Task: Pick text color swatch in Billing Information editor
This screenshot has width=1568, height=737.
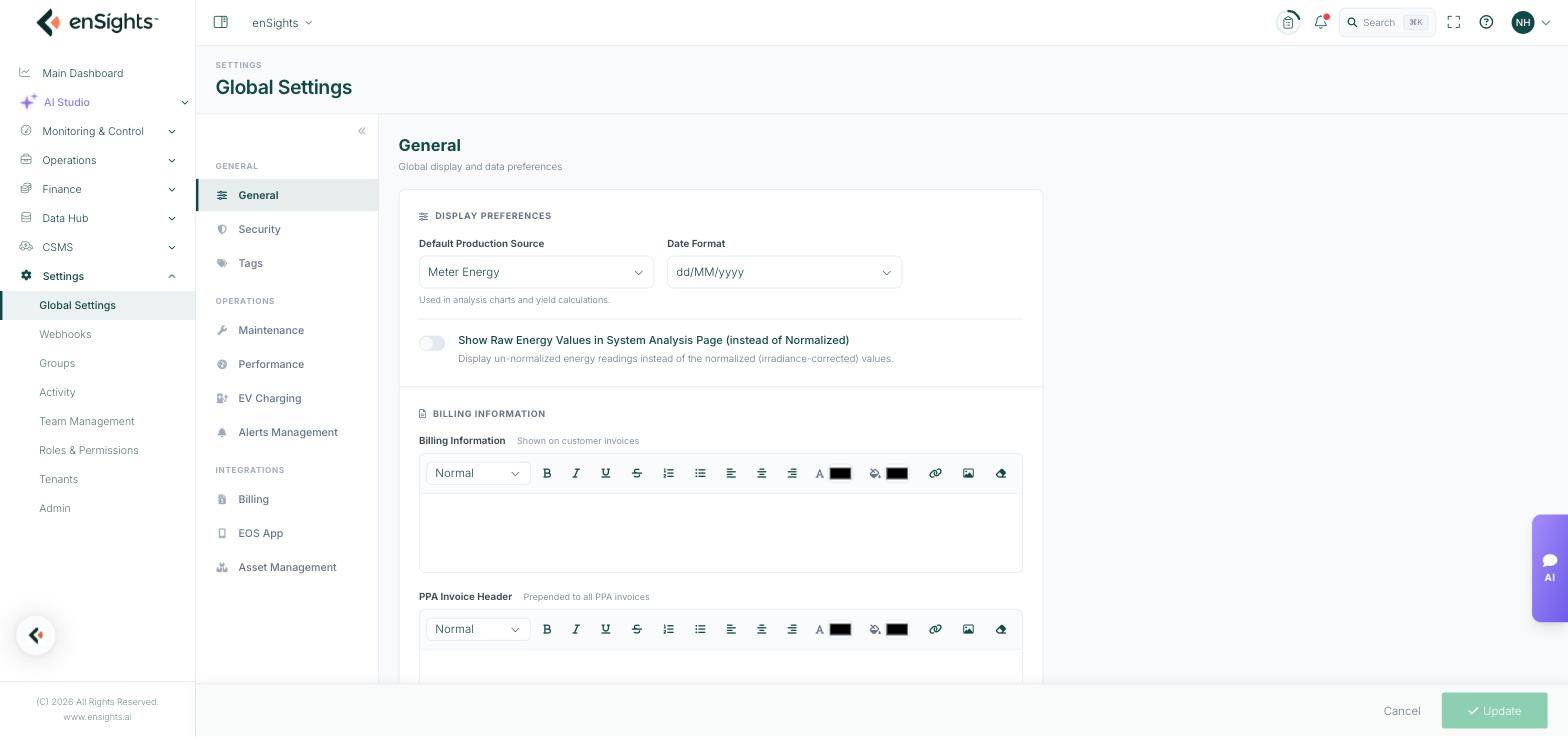Action: [840, 473]
